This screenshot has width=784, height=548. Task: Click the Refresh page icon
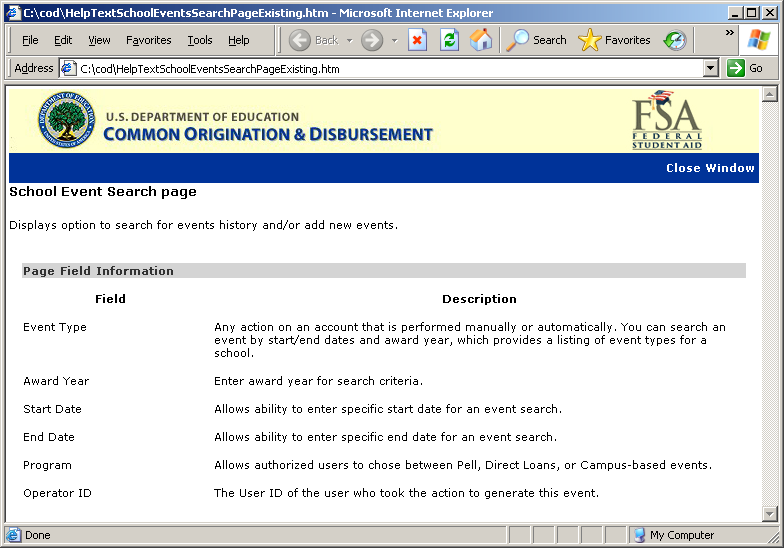[450, 40]
